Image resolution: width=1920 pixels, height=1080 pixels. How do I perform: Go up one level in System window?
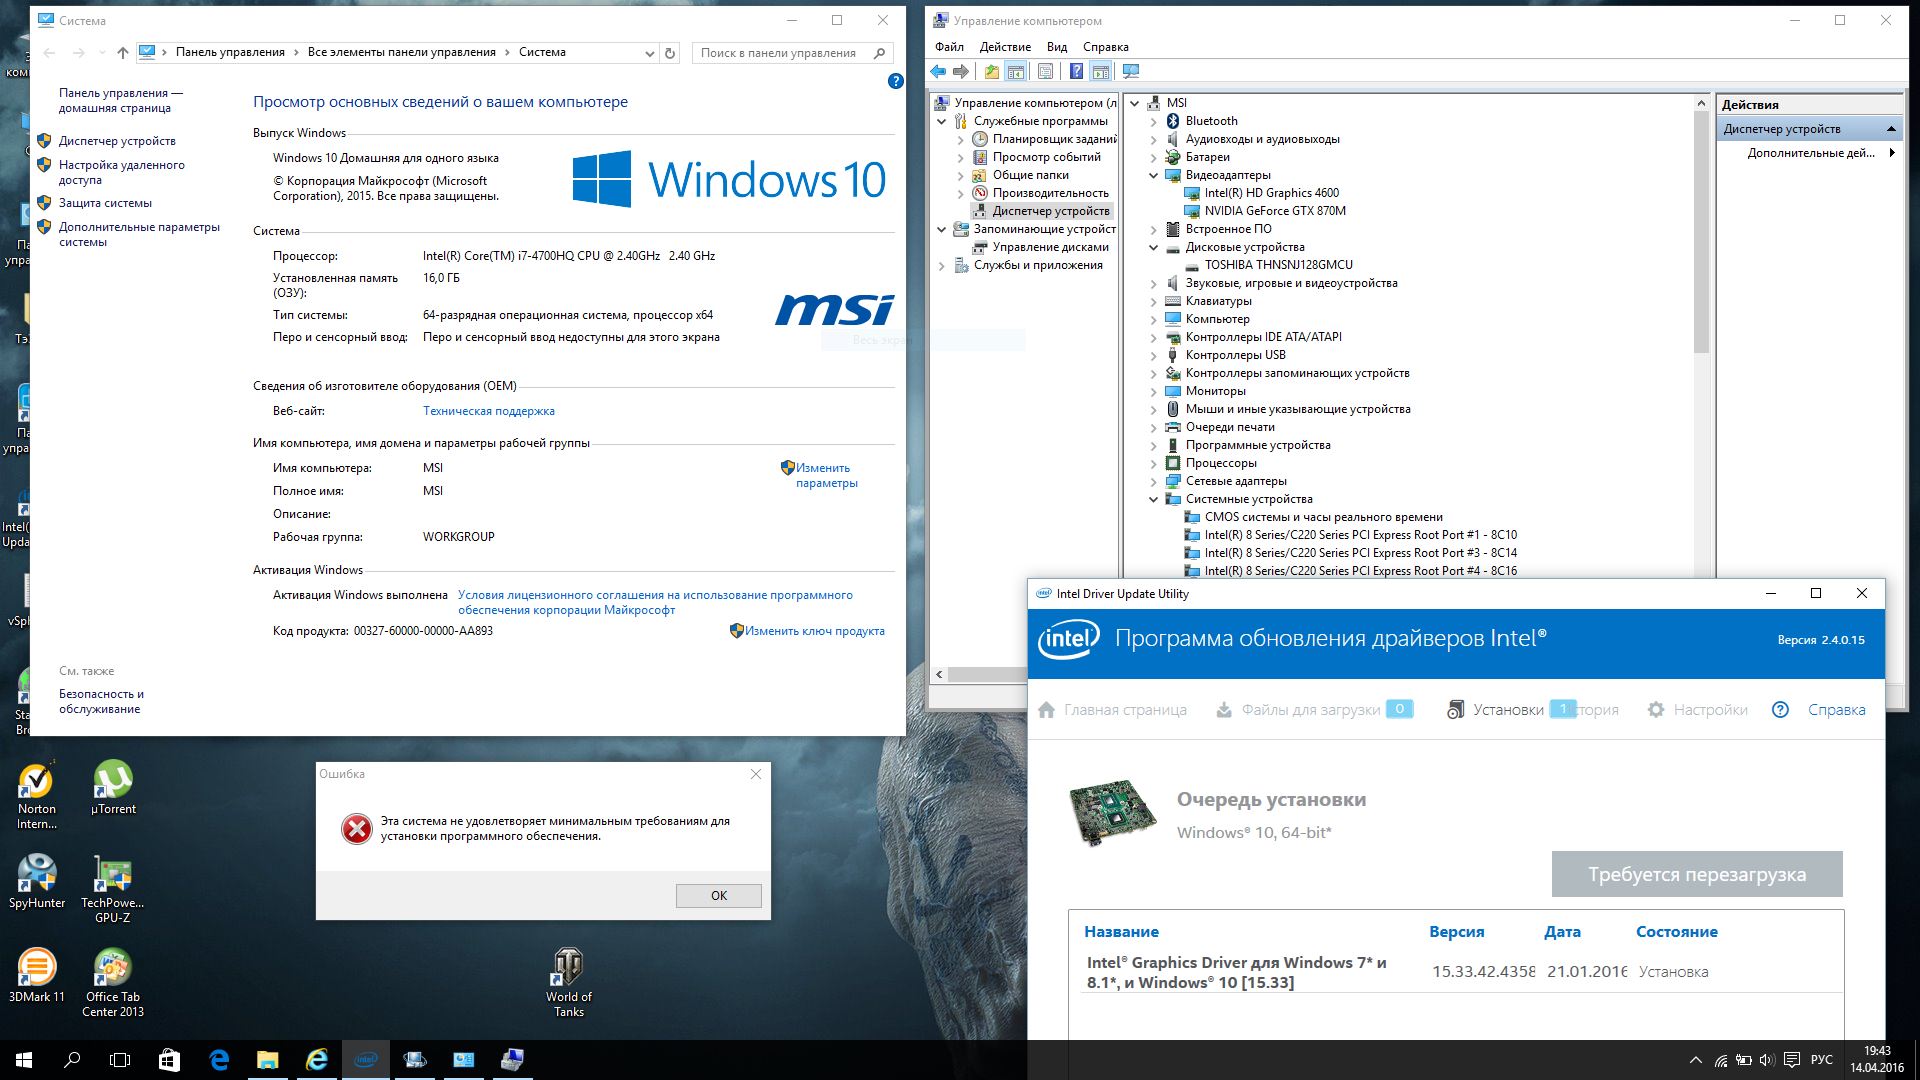click(x=122, y=53)
